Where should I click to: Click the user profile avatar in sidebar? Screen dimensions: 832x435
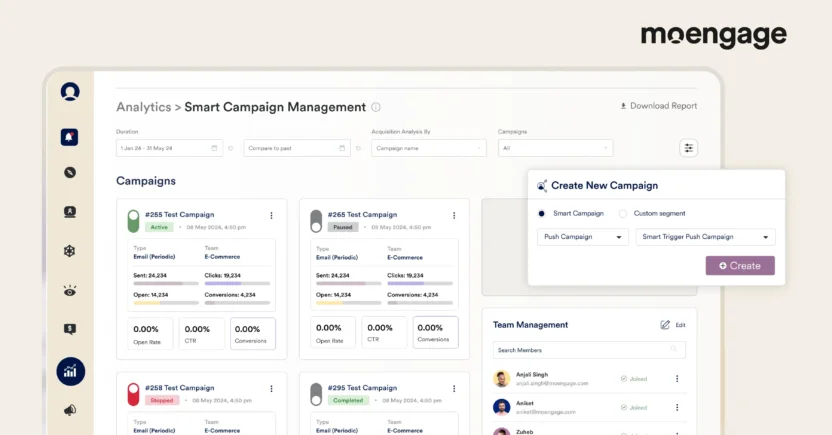pyautogui.click(x=70, y=92)
